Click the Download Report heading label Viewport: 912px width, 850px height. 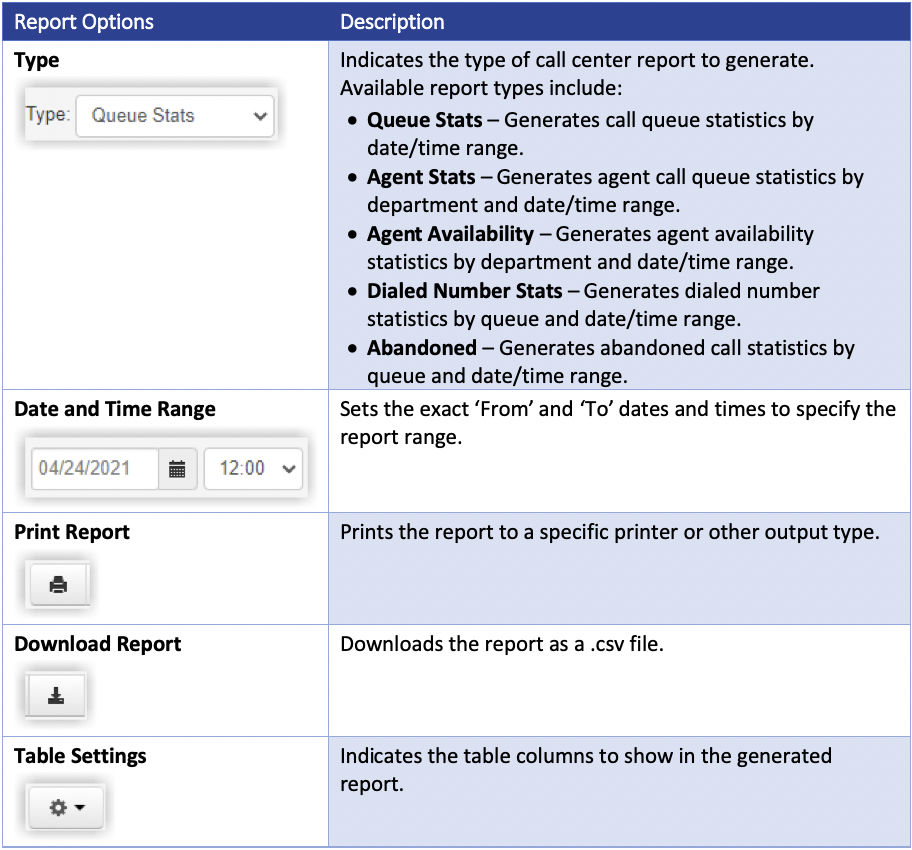(98, 644)
